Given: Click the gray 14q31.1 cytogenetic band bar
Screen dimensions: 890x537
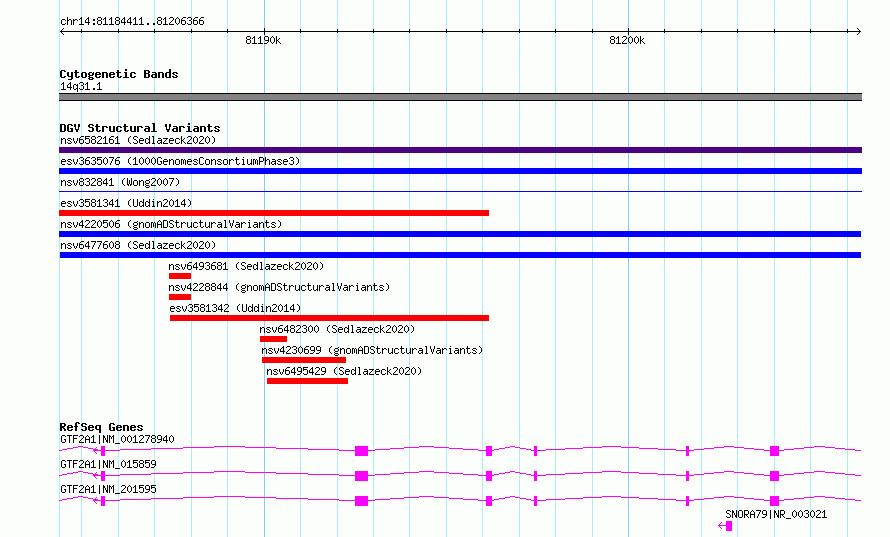Looking at the screenshot, I should 460,97.
